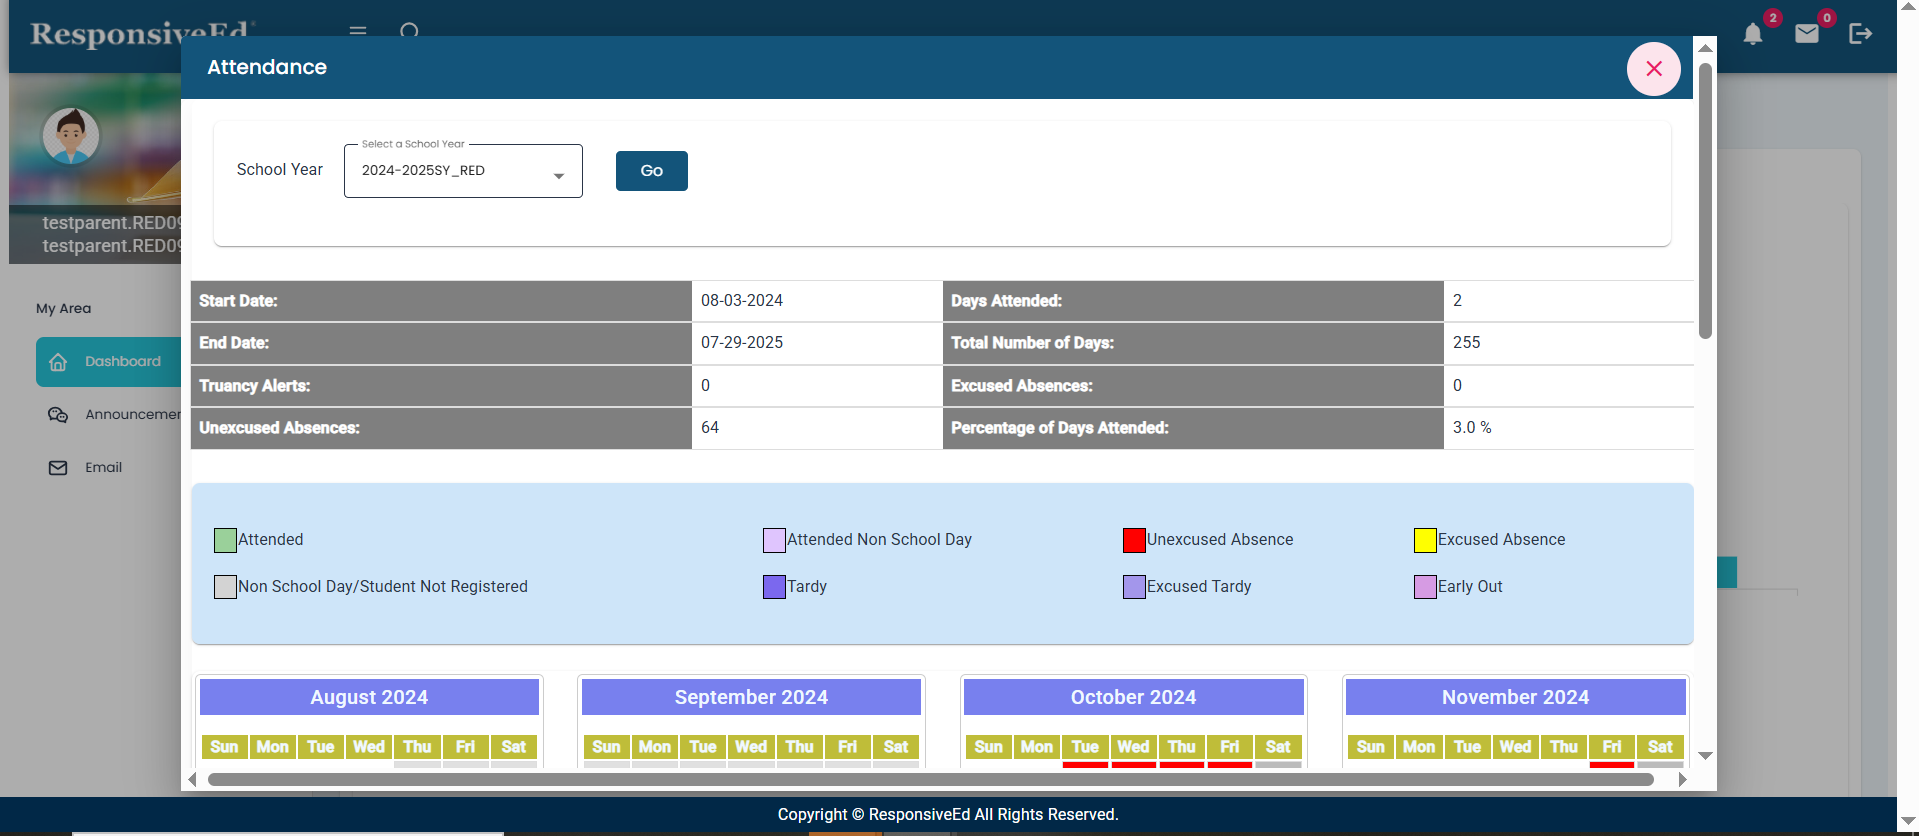Close the Attendance dialog
This screenshot has height=836, width=1919.
1653,69
